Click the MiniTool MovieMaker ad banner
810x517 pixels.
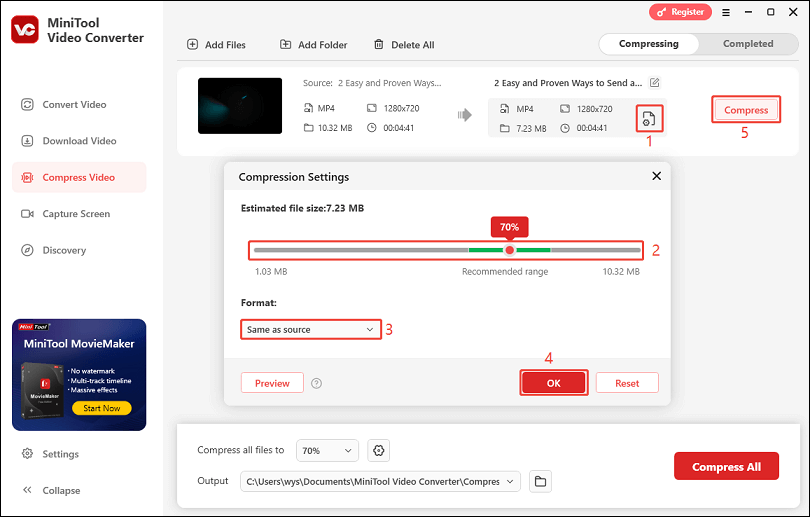pyautogui.click(x=79, y=374)
